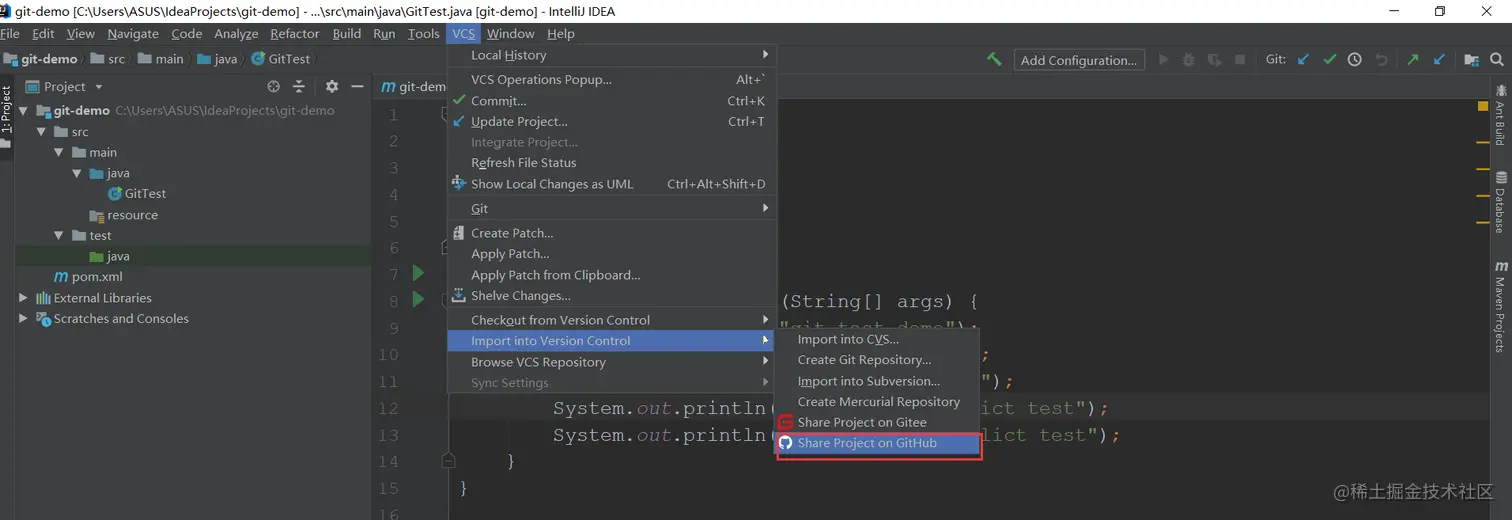The height and width of the screenshot is (520, 1512).
Task: Open the Git submenu in VCS menu
Action: pyautogui.click(x=612, y=208)
